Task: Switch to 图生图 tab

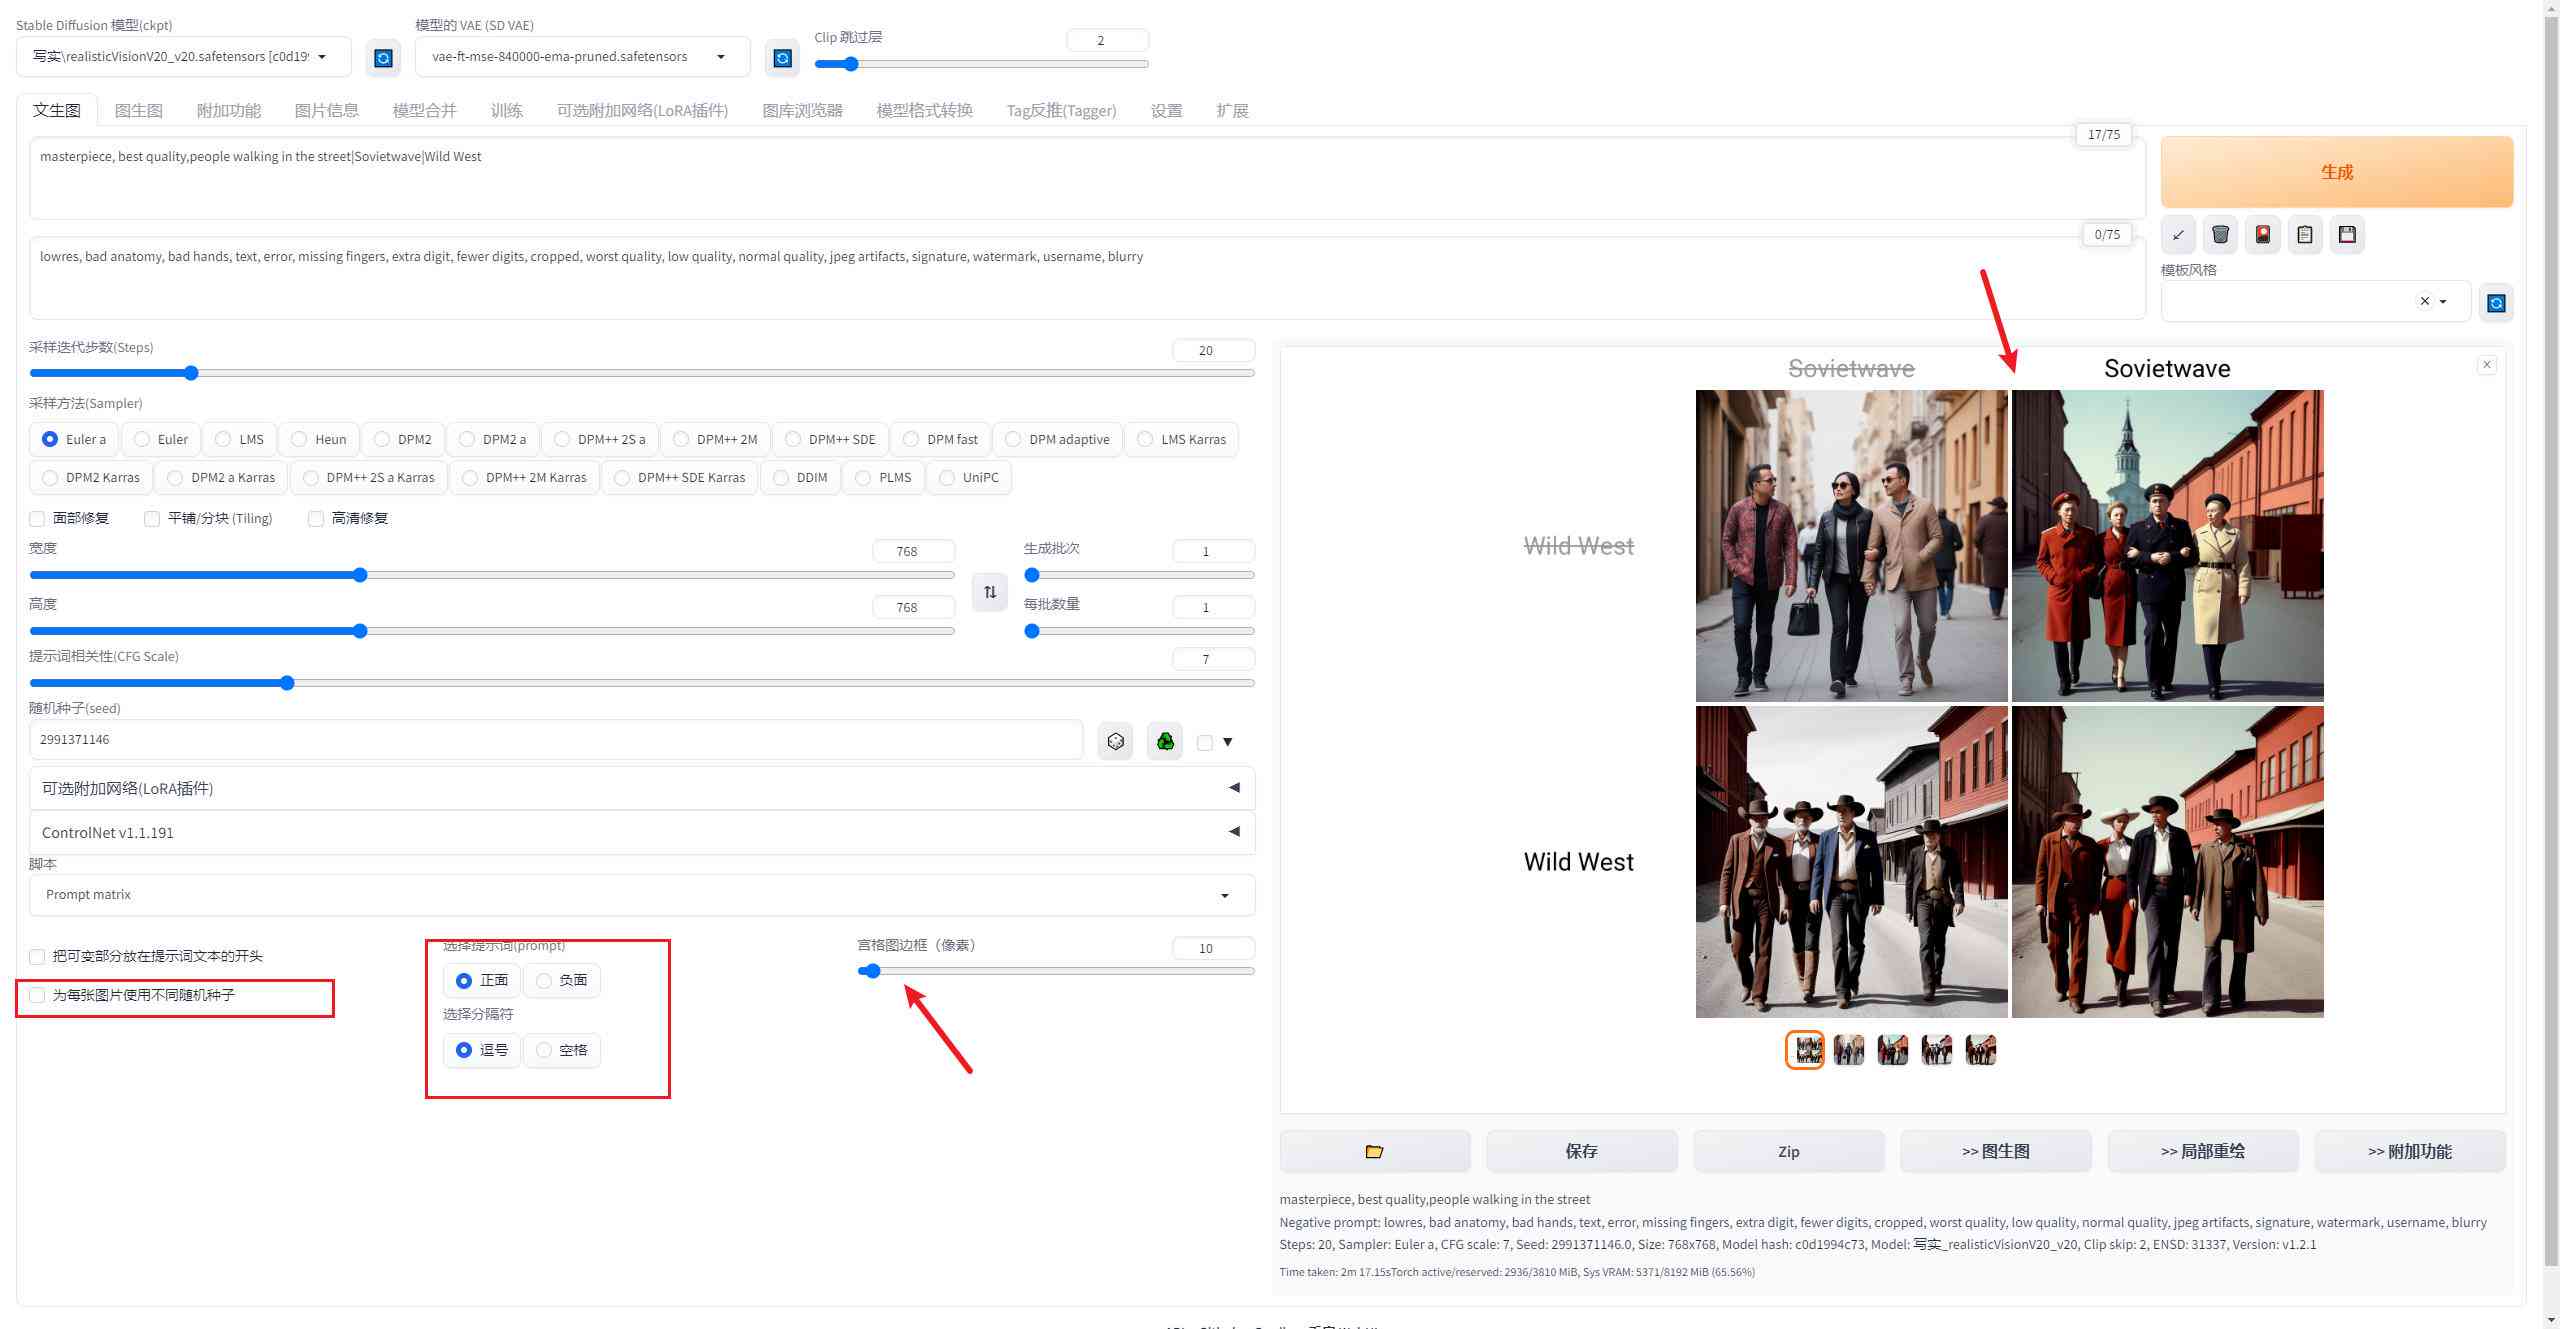Action: point(135,110)
